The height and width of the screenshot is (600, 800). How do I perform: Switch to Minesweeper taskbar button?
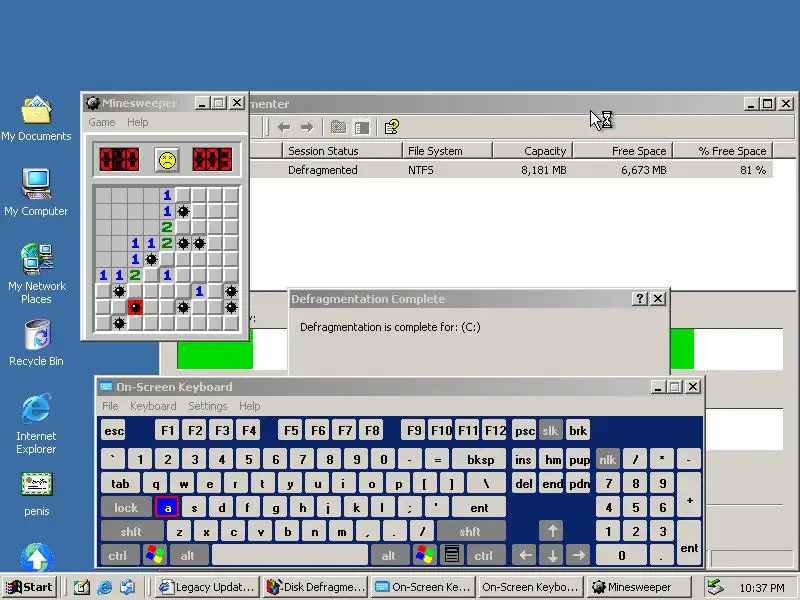(639, 587)
